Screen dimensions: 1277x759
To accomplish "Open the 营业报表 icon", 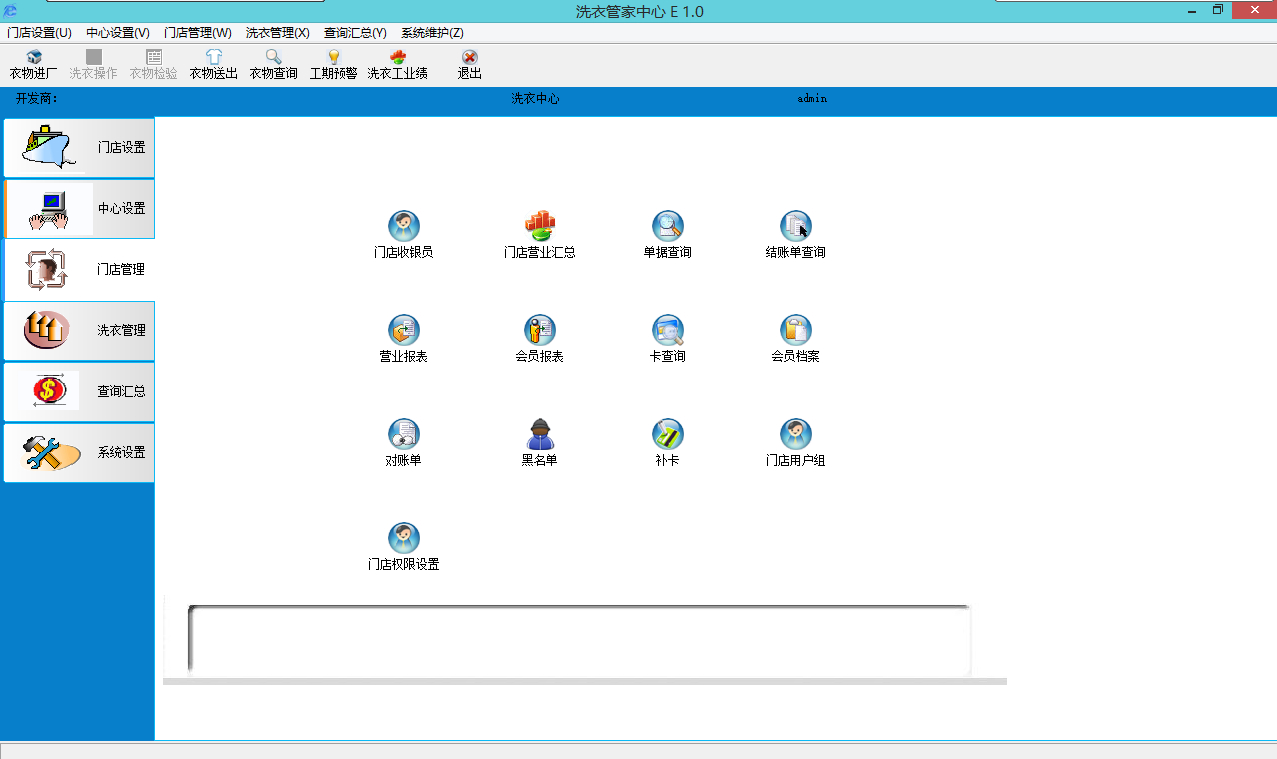I will 403,330.
